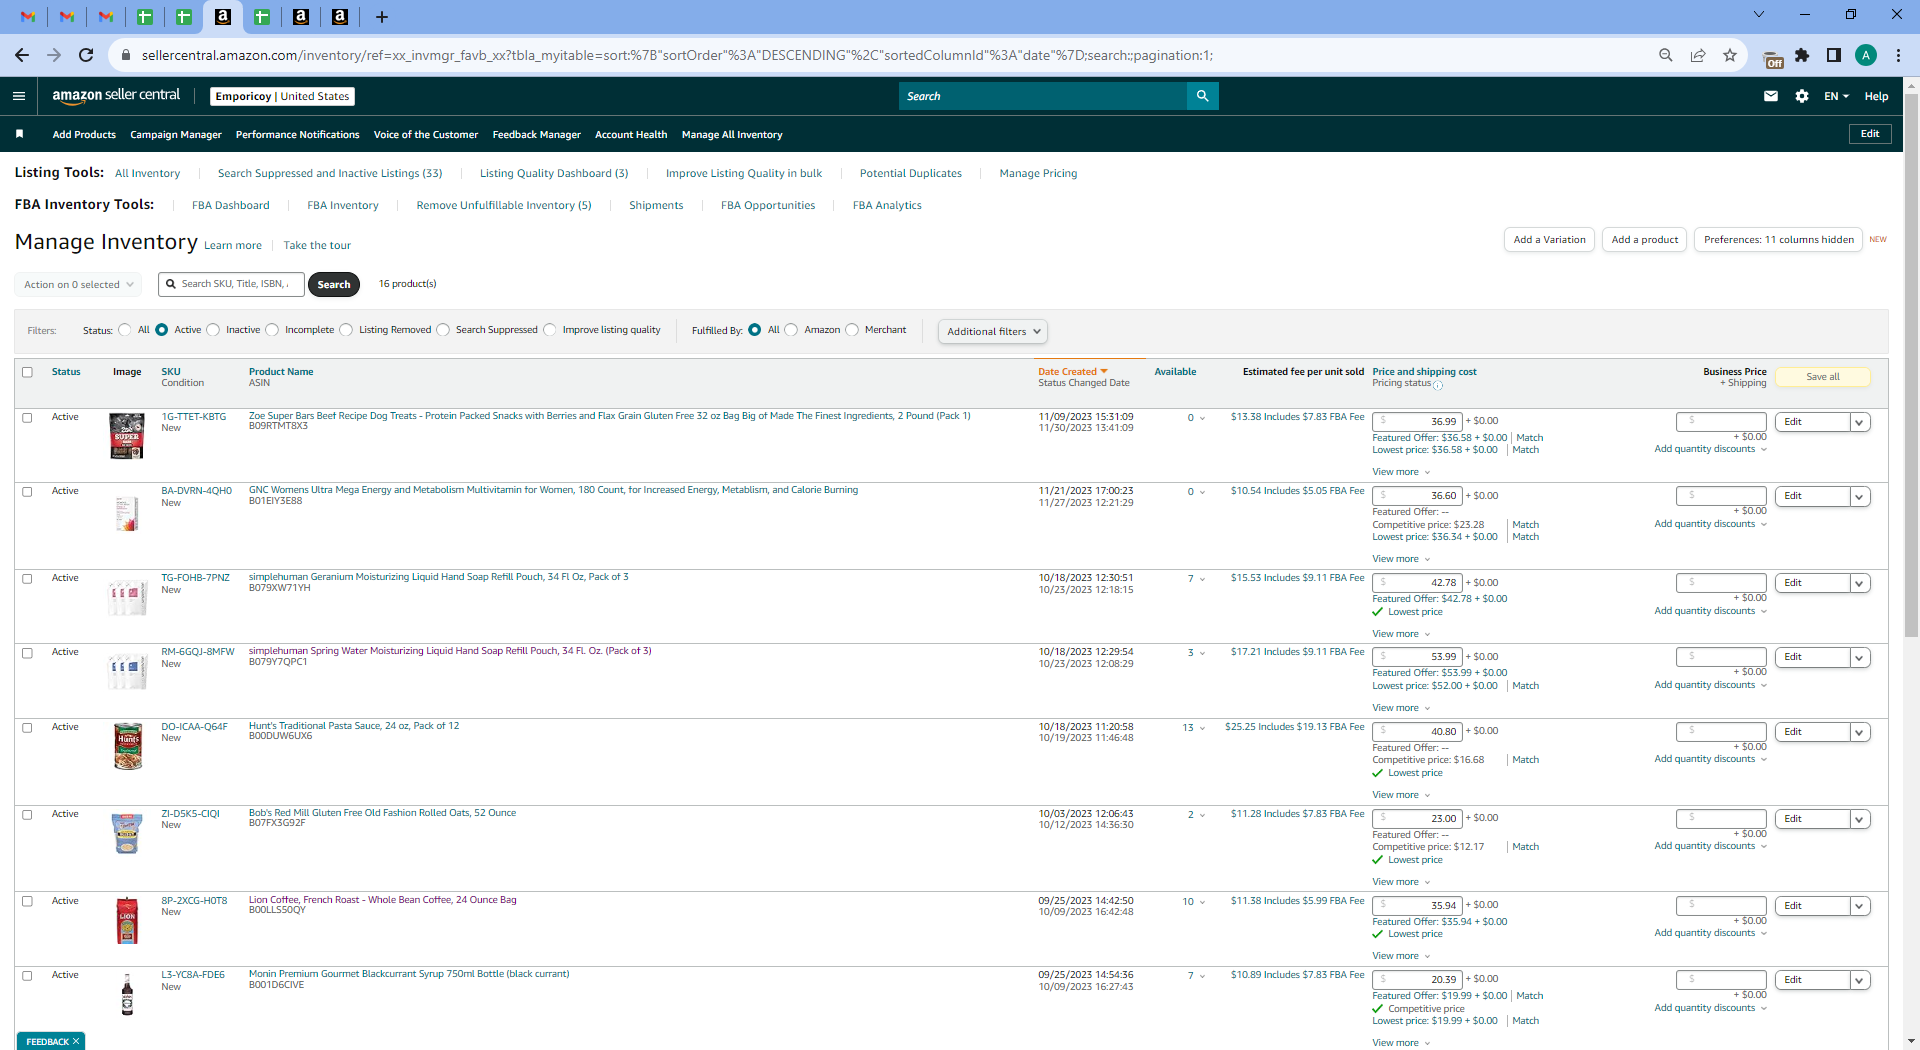The image size is (1920, 1050).
Task: Open FBA Dashboard tool link
Action: pyautogui.click(x=231, y=205)
